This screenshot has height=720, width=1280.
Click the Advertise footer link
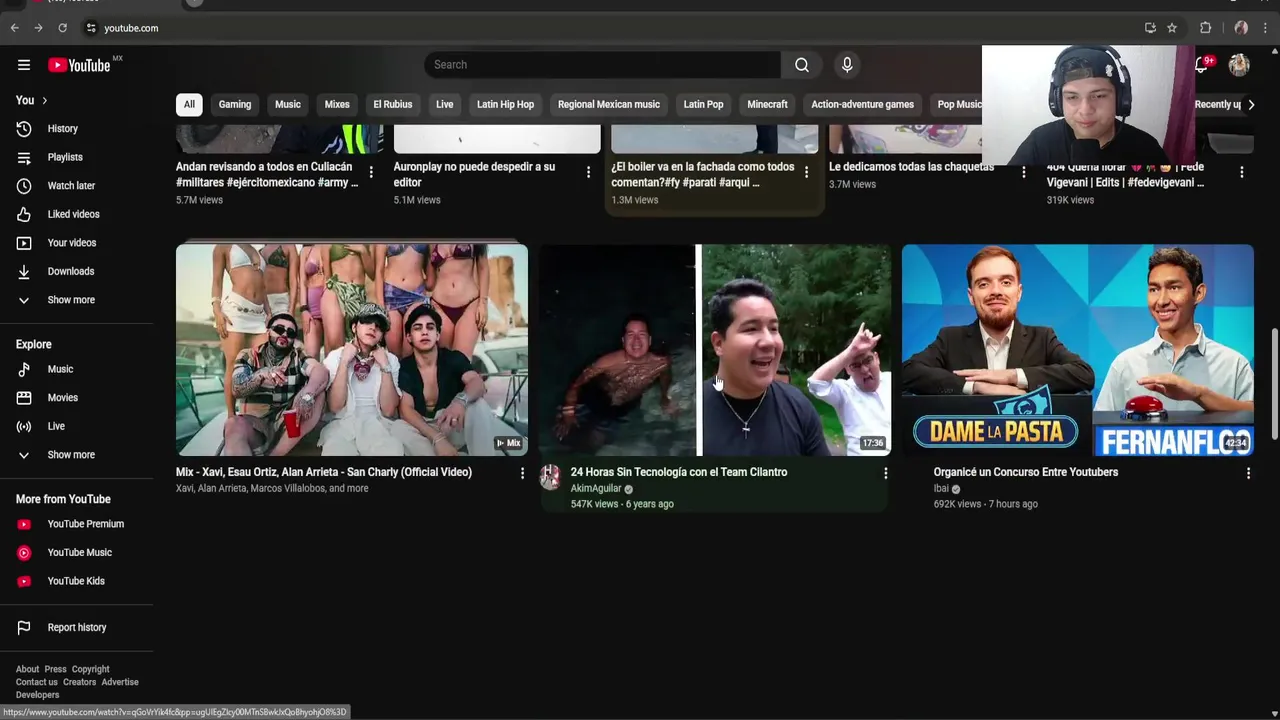(120, 682)
